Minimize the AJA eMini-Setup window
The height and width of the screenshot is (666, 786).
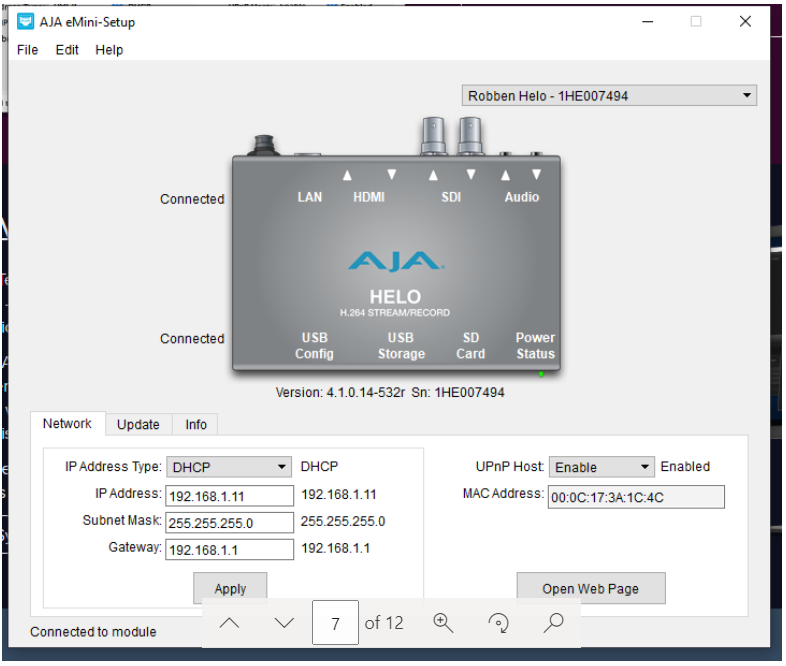[648, 22]
